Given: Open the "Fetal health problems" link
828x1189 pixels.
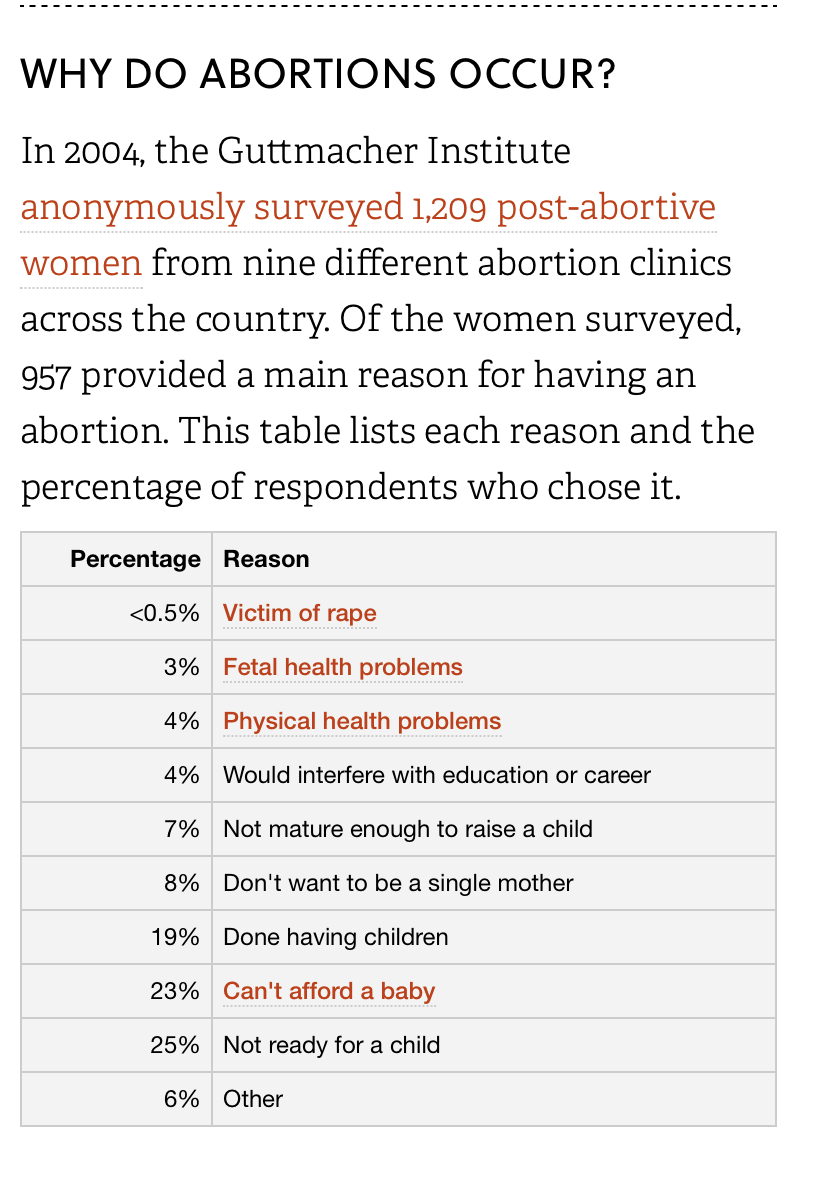Looking at the screenshot, I should click(x=343, y=667).
